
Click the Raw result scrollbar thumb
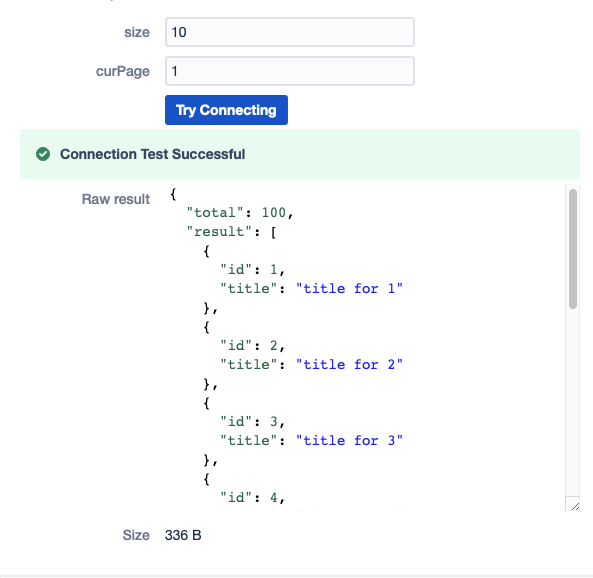click(573, 249)
